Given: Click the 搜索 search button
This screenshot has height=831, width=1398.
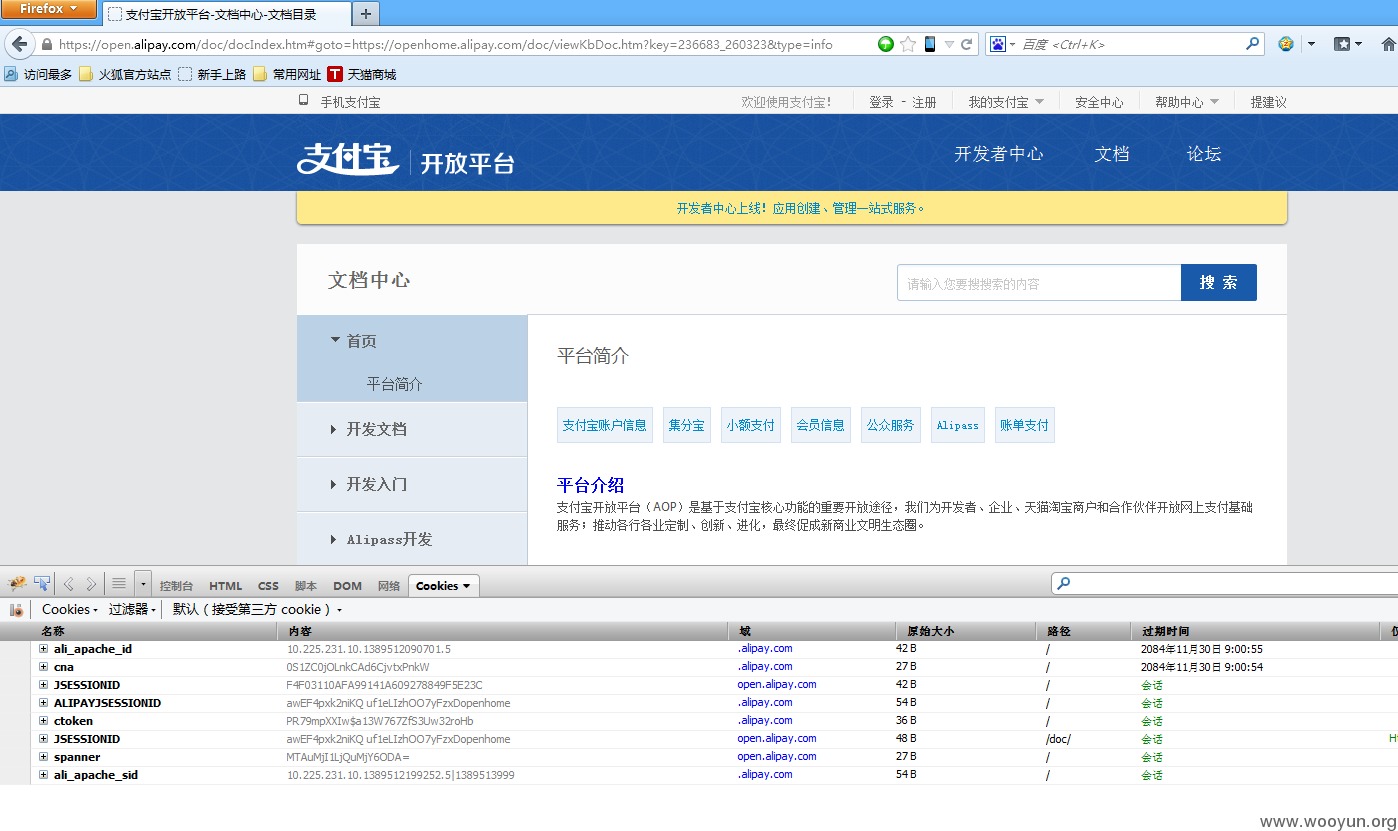Looking at the screenshot, I should 1219,283.
